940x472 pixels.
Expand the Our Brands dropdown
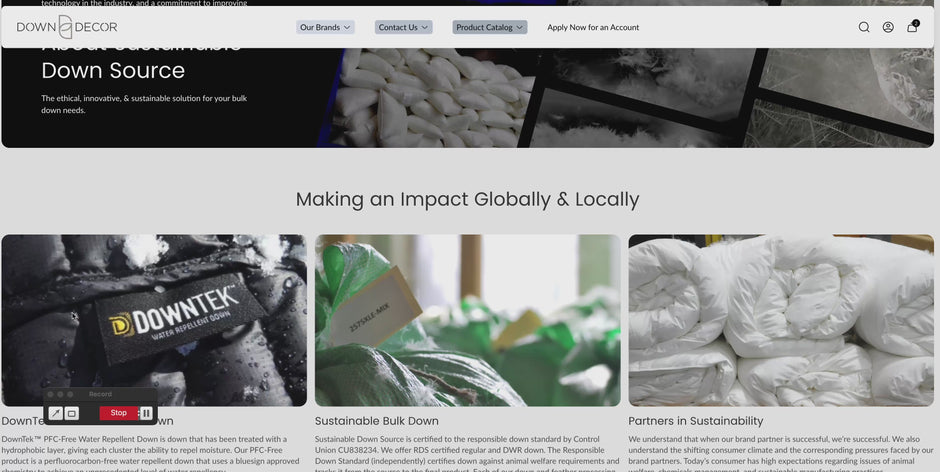[325, 27]
